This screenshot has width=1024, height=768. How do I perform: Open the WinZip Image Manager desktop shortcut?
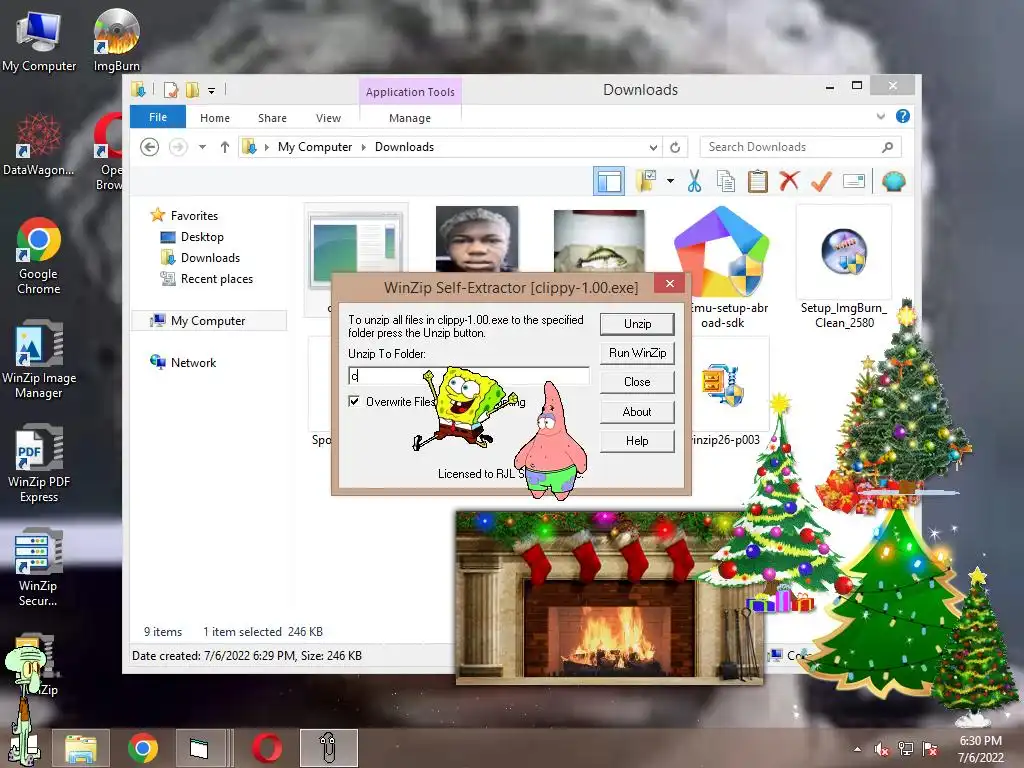pyautogui.click(x=39, y=359)
